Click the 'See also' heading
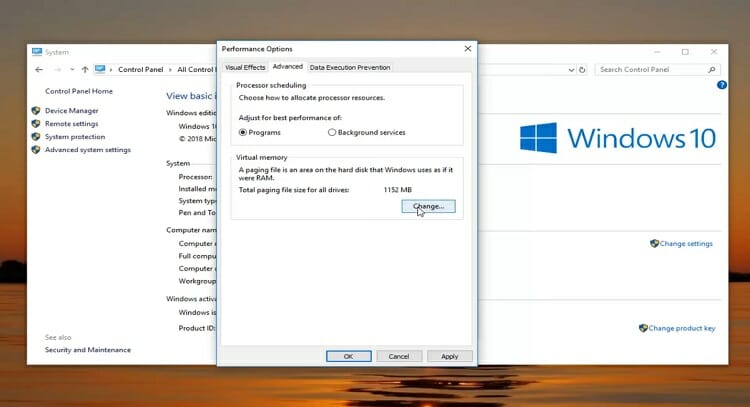This screenshot has height=407, width=750. (x=58, y=337)
